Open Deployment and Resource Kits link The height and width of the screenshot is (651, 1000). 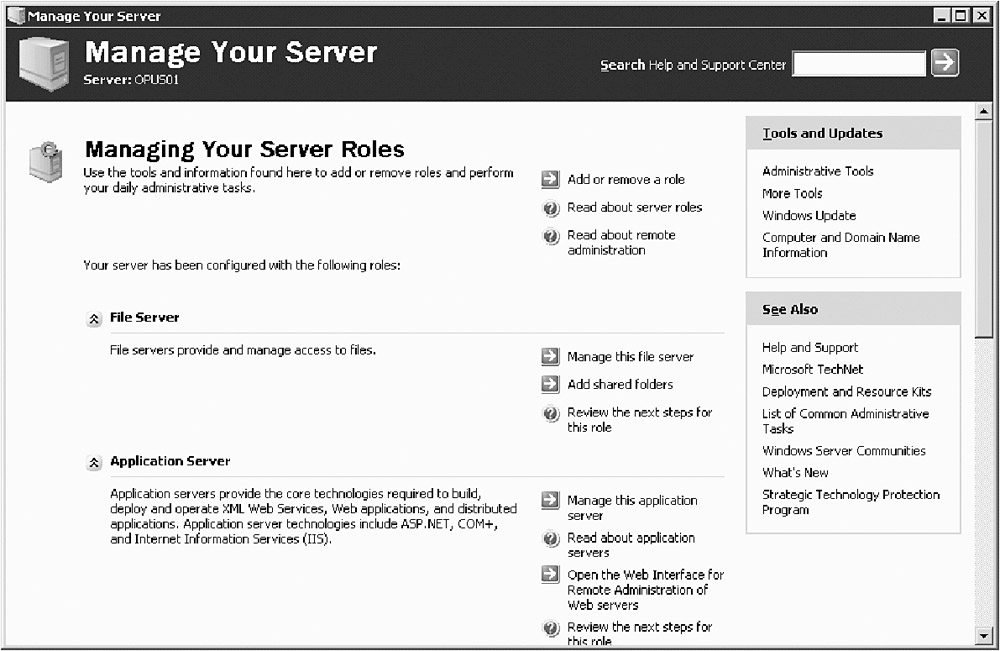tap(846, 391)
